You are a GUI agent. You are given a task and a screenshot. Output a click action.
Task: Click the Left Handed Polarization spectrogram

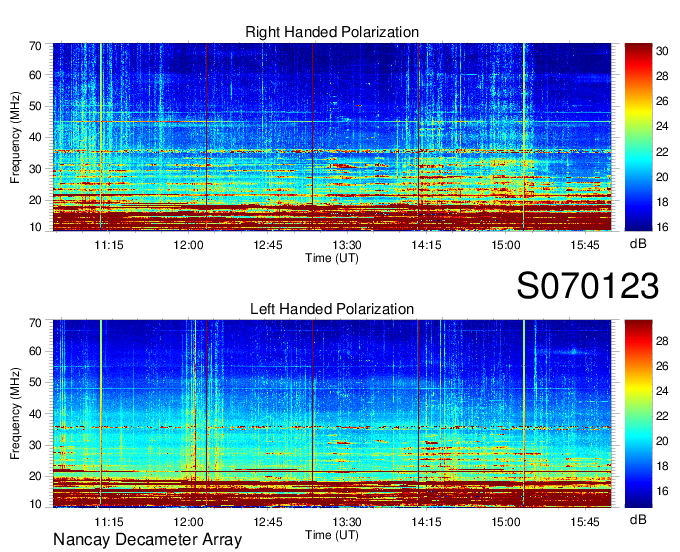(332, 414)
